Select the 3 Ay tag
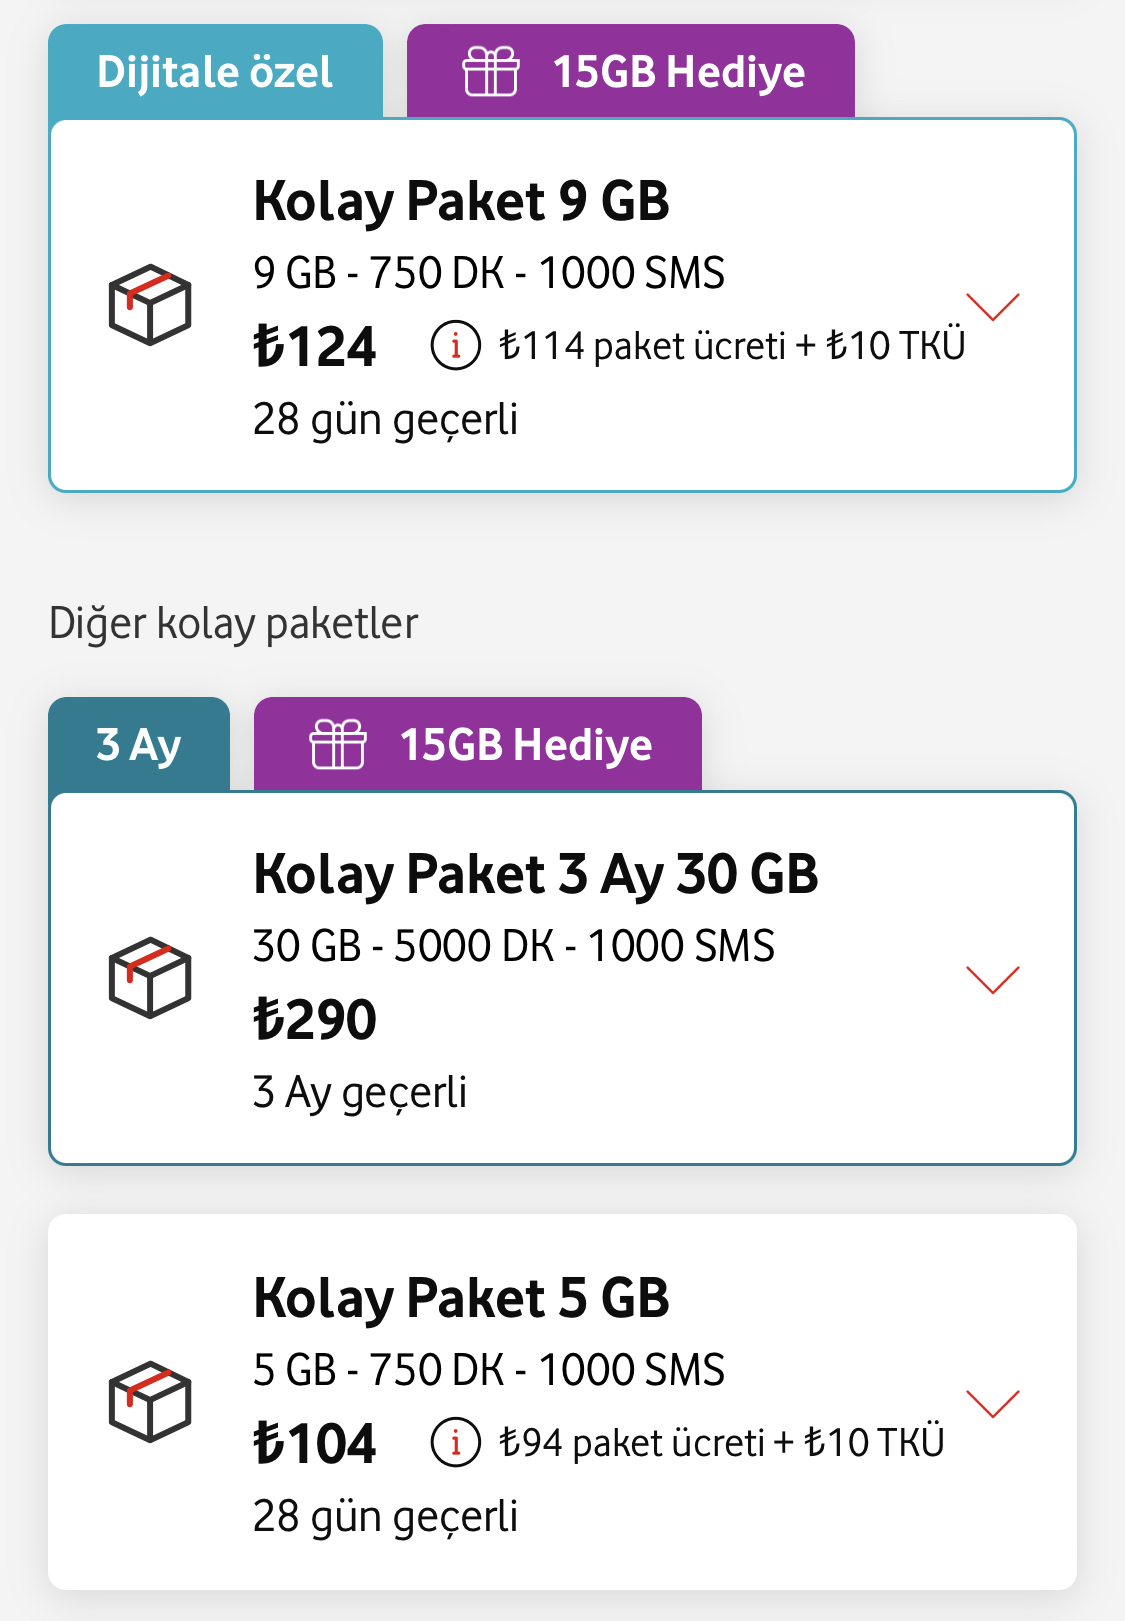 (139, 744)
